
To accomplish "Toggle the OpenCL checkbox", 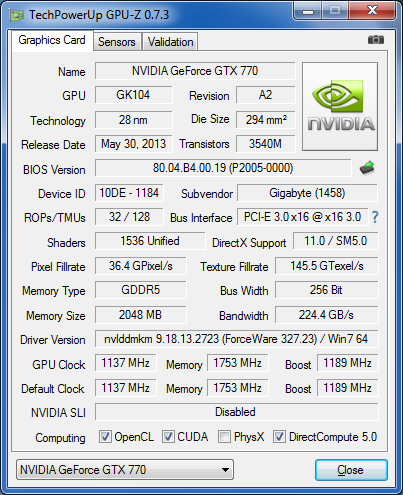I will pyautogui.click(x=105, y=436).
